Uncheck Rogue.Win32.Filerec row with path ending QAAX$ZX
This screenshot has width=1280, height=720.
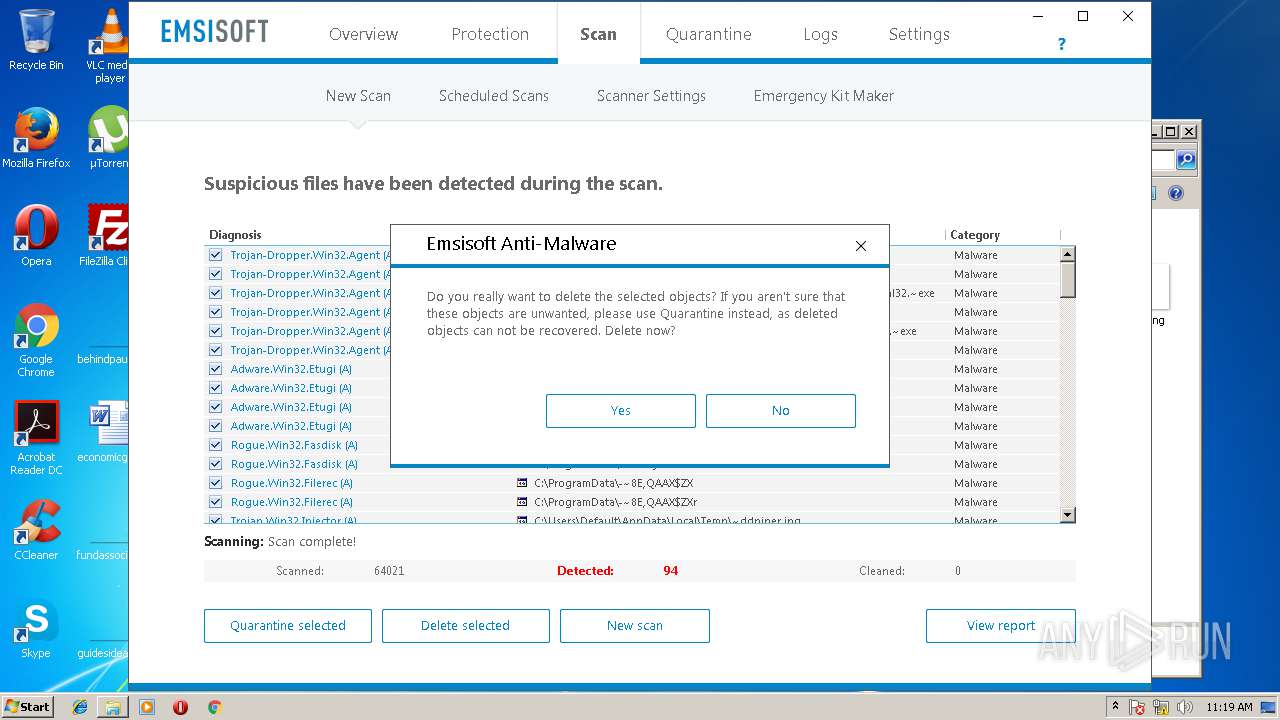coord(215,483)
